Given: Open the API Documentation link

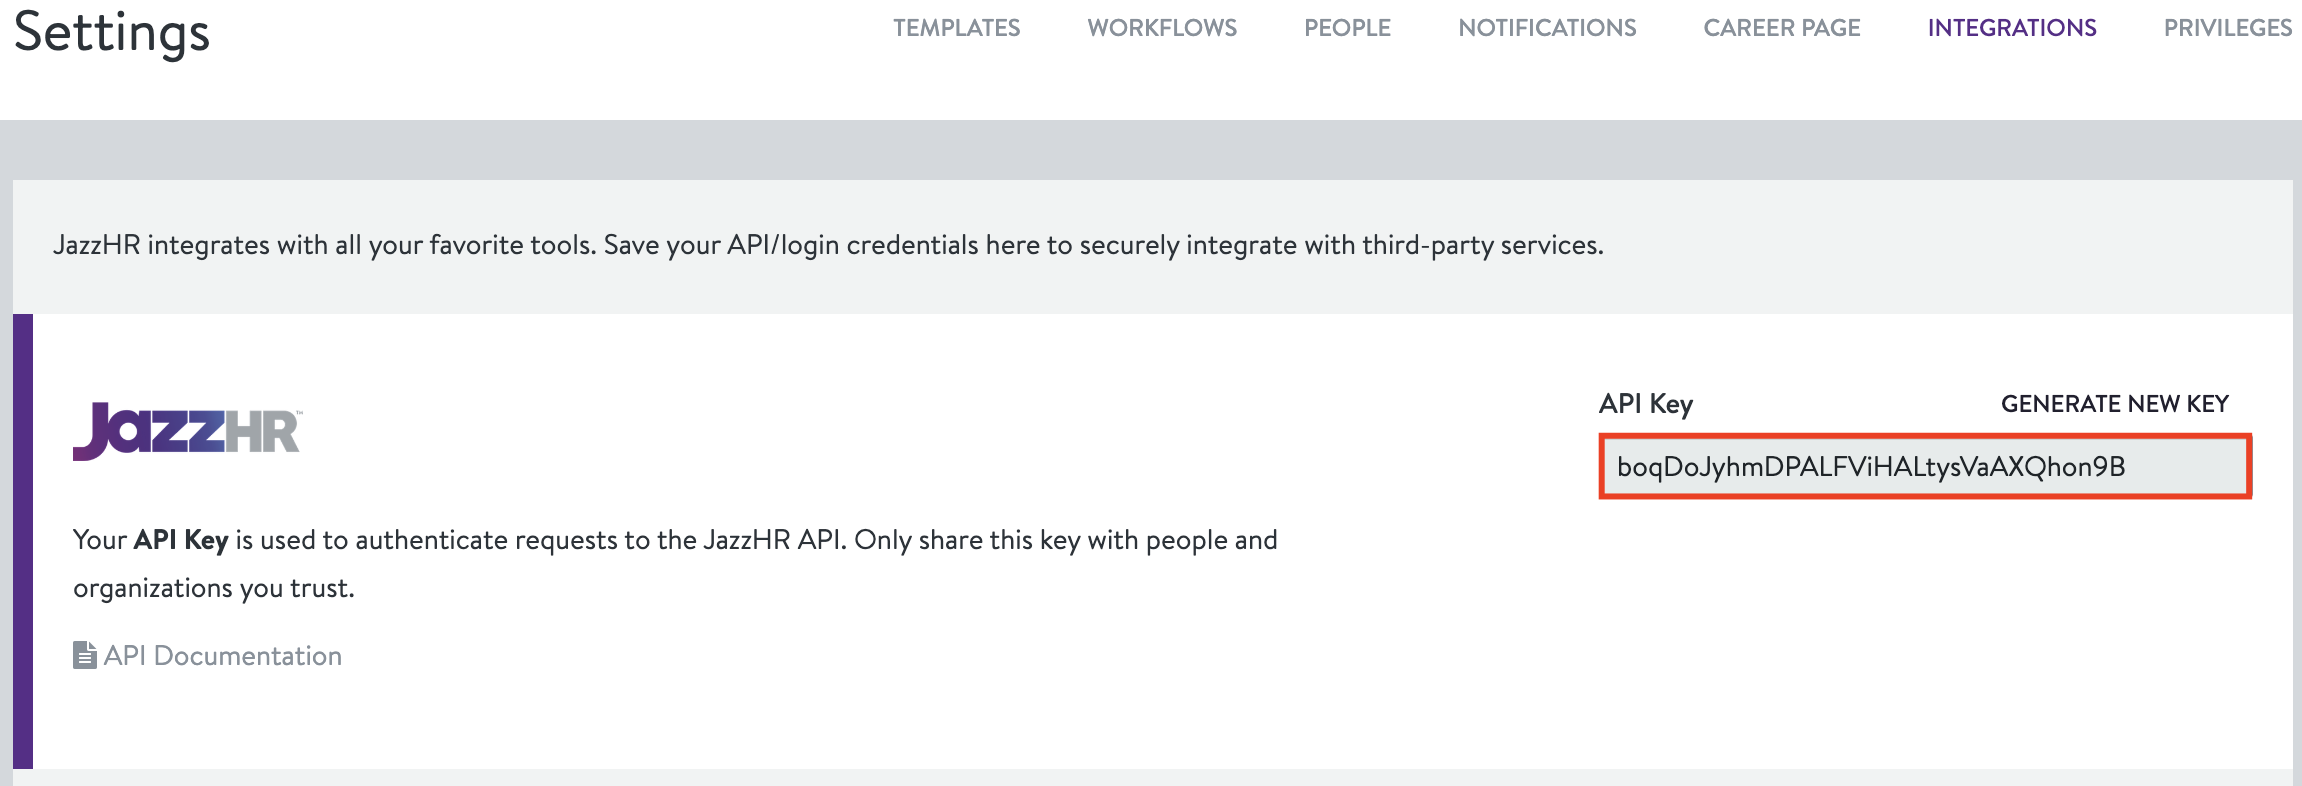Looking at the screenshot, I should click(x=222, y=656).
